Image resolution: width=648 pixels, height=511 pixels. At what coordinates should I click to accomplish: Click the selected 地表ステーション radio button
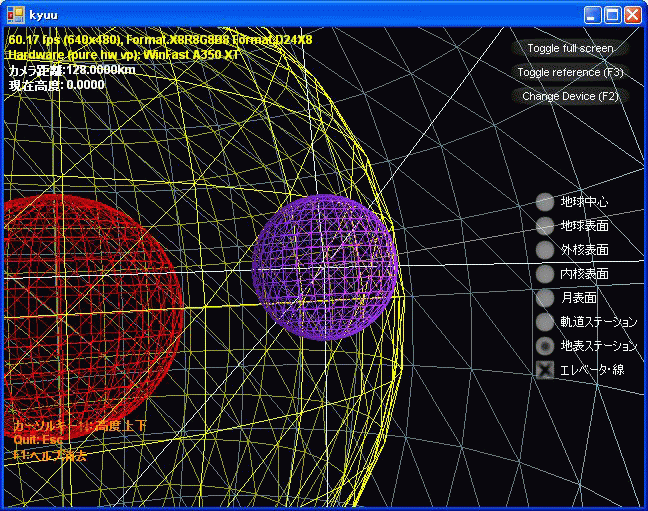tap(545, 346)
